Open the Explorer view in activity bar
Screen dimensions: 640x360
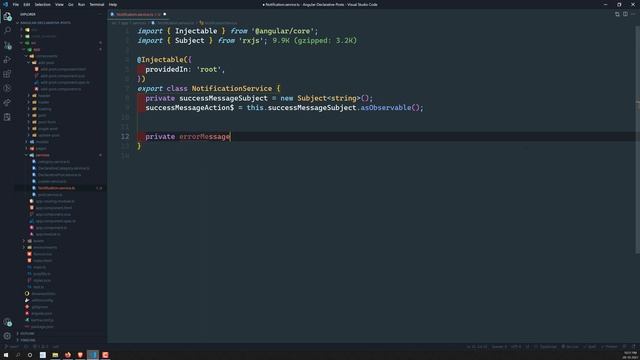tap(7, 16)
